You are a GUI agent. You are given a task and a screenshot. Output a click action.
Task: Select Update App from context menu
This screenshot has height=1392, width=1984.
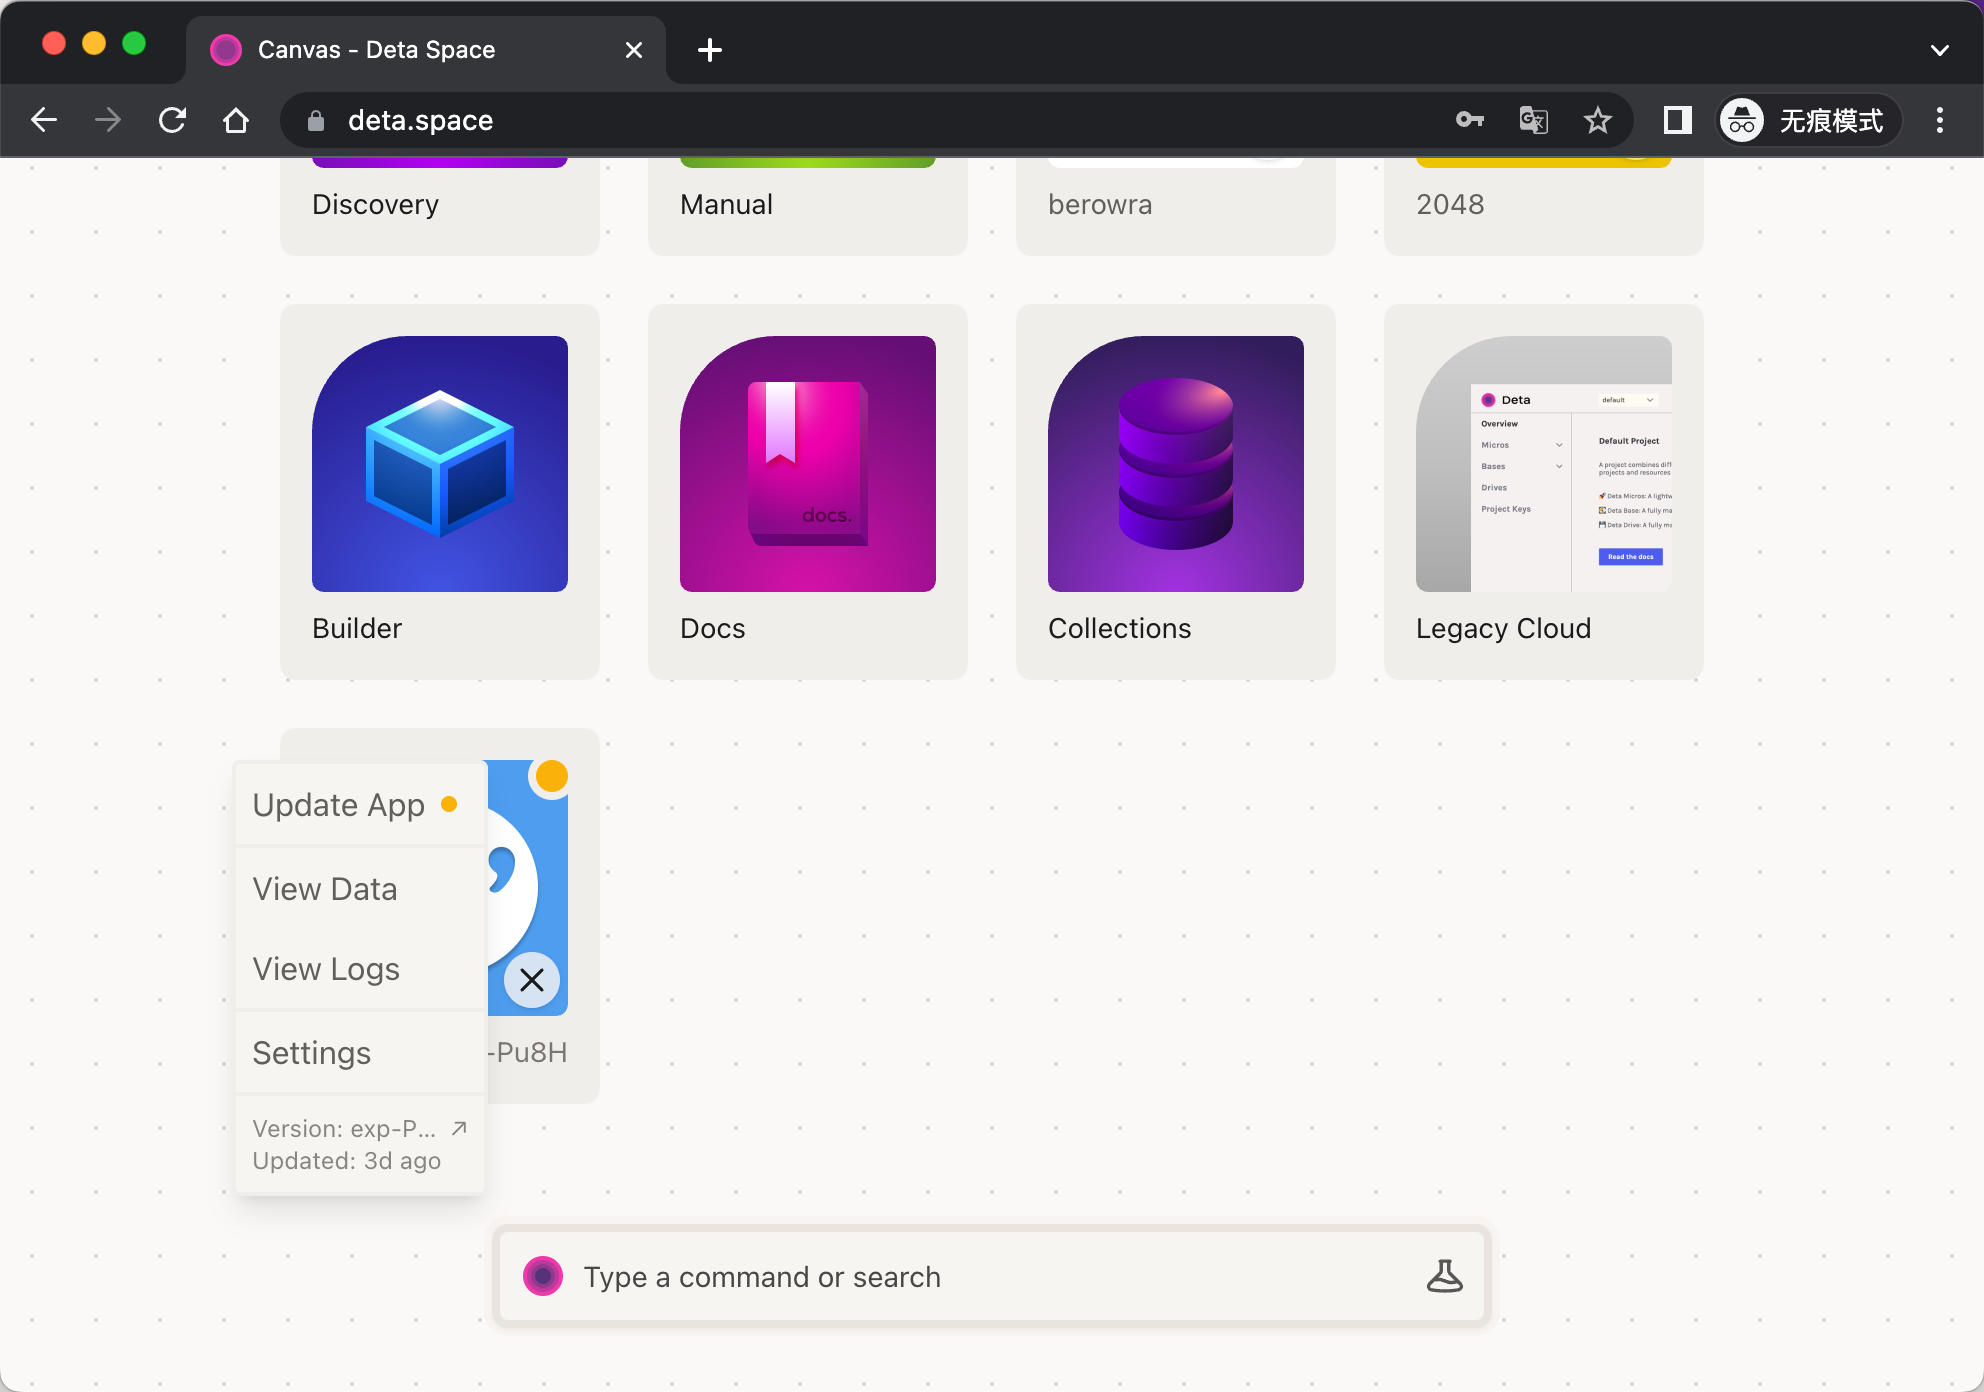click(x=340, y=805)
